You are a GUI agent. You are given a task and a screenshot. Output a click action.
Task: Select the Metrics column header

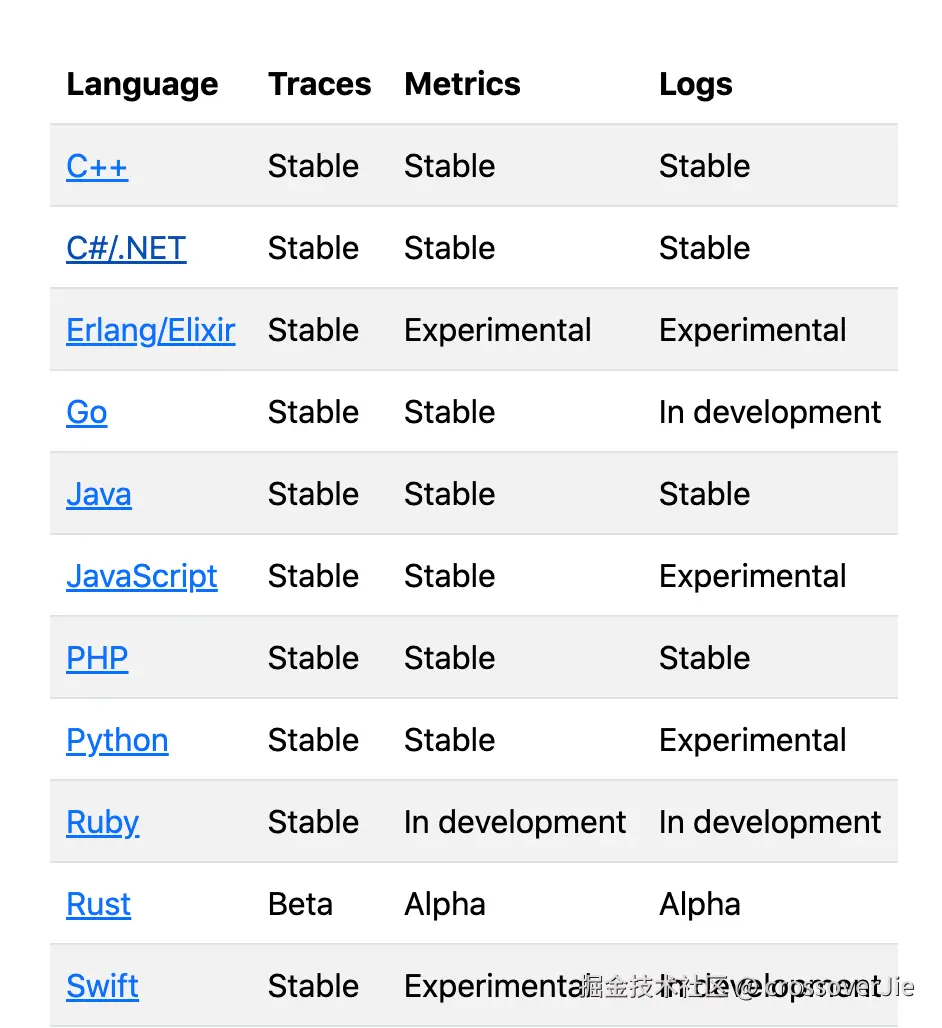[x=462, y=84]
